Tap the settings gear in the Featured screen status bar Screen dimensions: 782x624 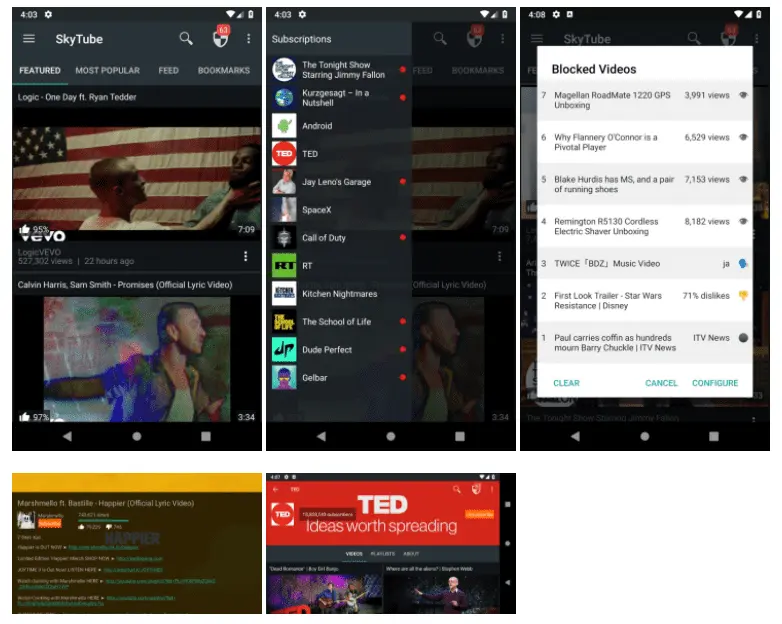[48, 14]
